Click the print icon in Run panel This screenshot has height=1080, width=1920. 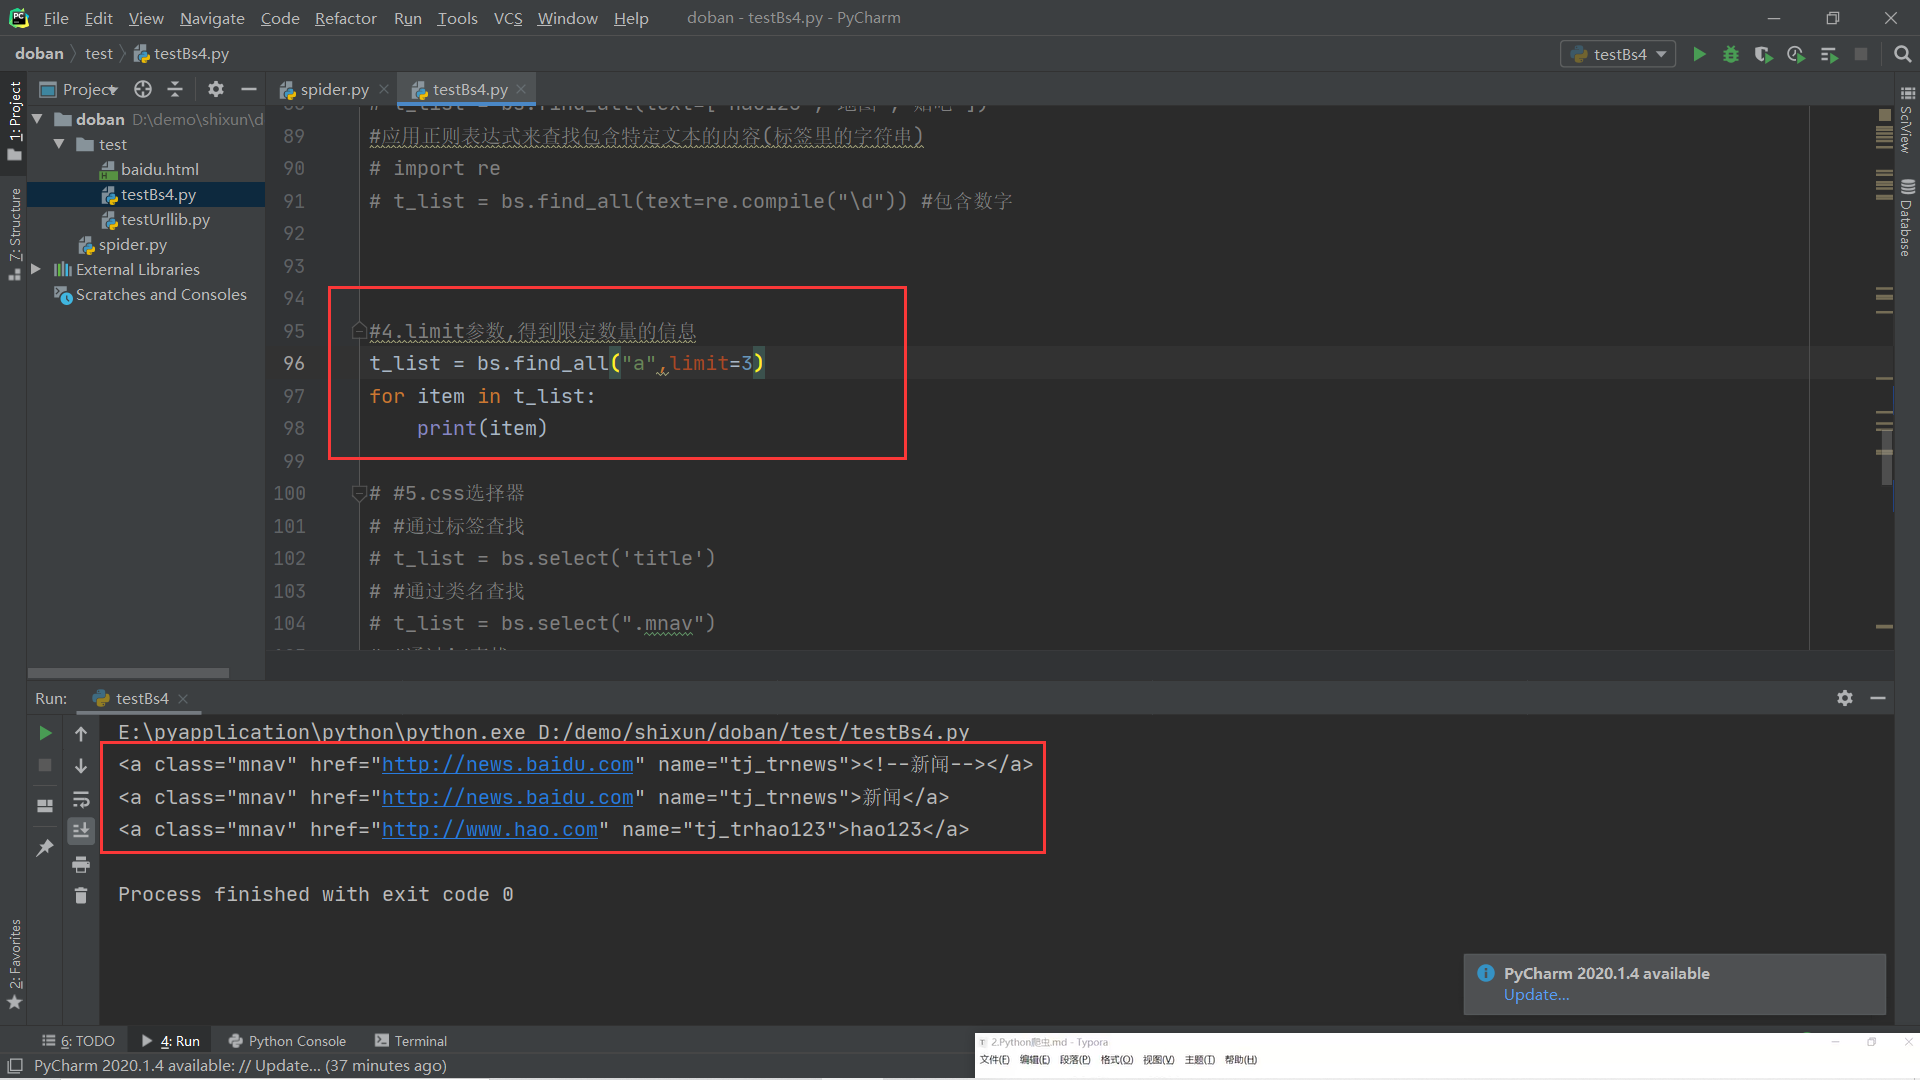(x=81, y=864)
